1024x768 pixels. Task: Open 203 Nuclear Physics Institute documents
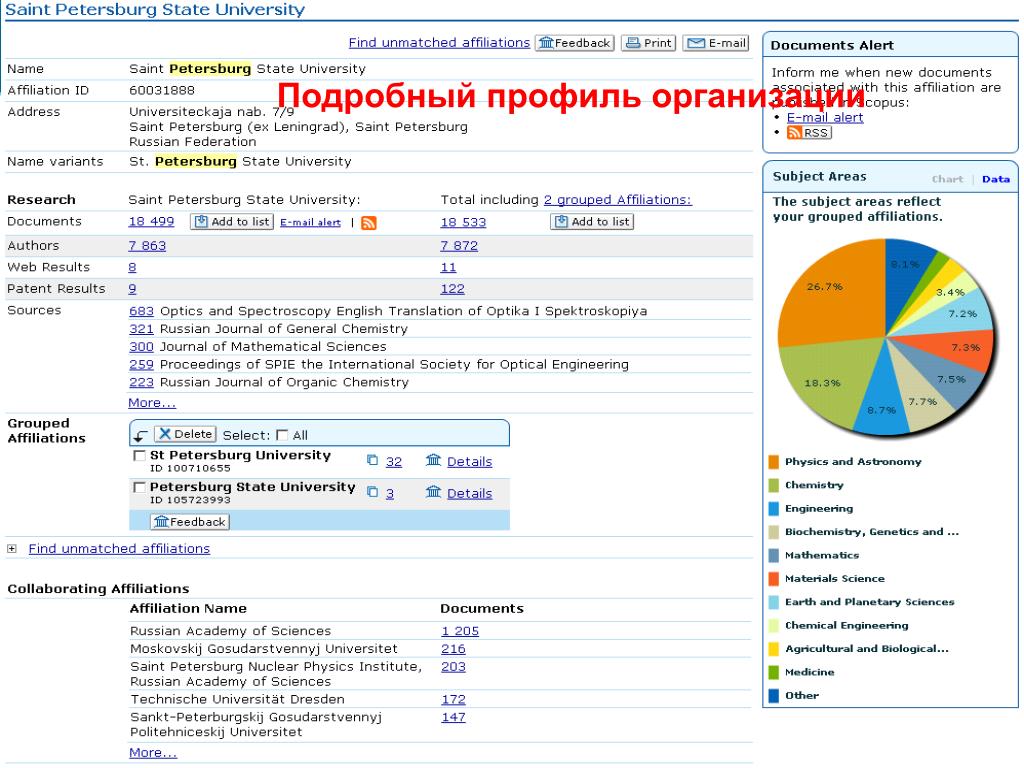click(453, 666)
